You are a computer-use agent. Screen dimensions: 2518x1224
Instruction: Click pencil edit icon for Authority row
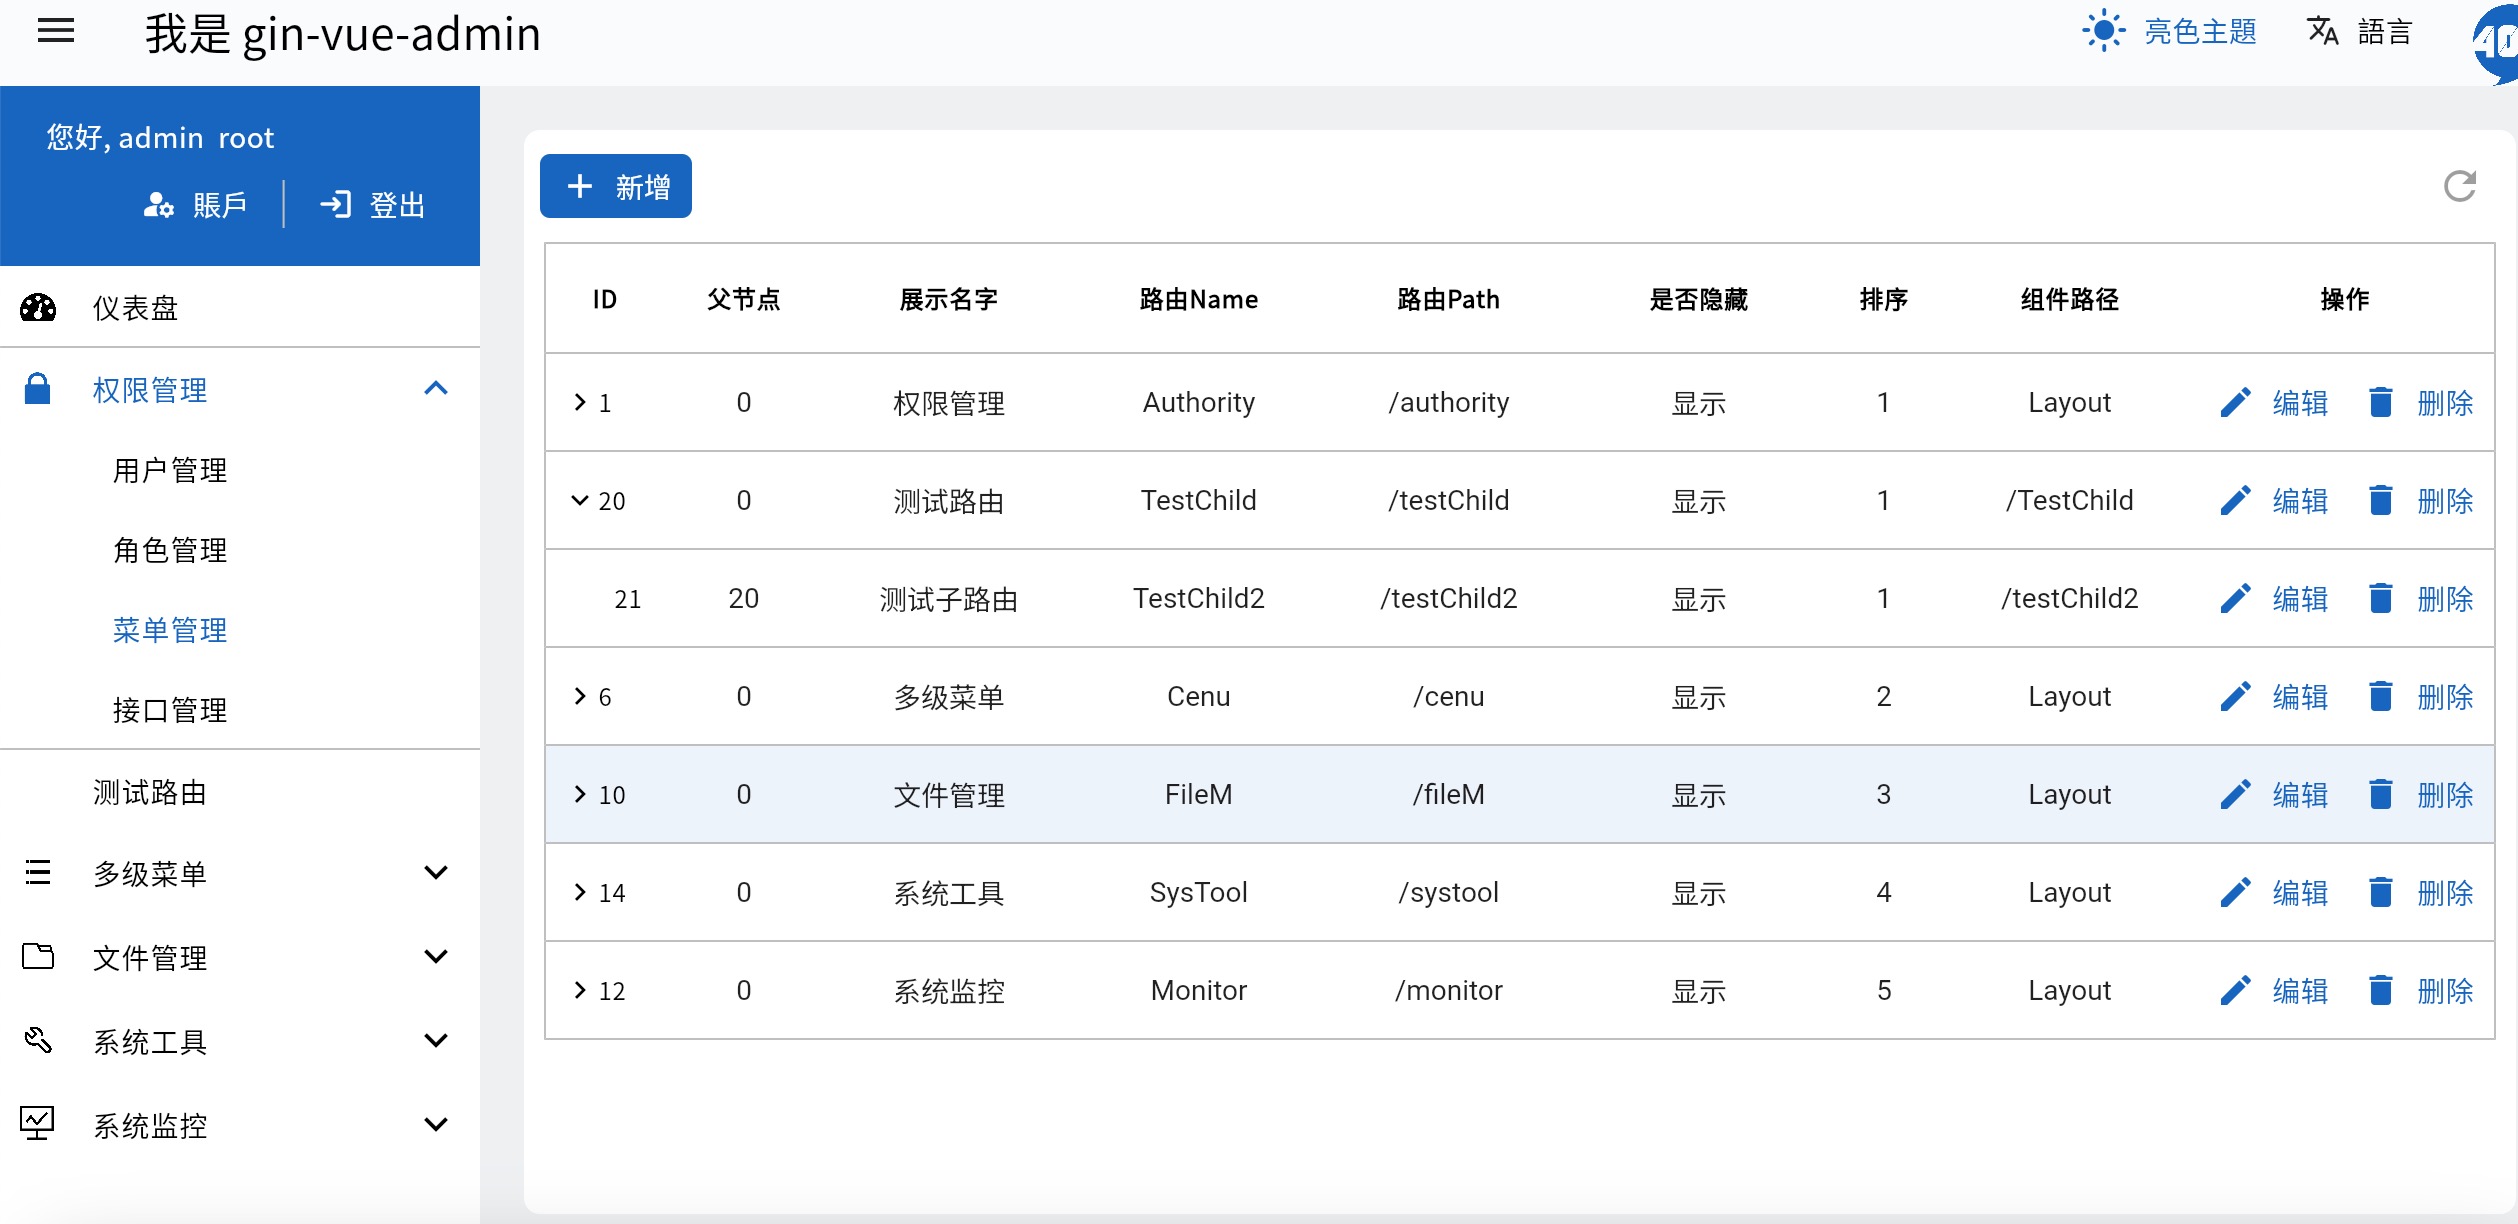(2235, 403)
